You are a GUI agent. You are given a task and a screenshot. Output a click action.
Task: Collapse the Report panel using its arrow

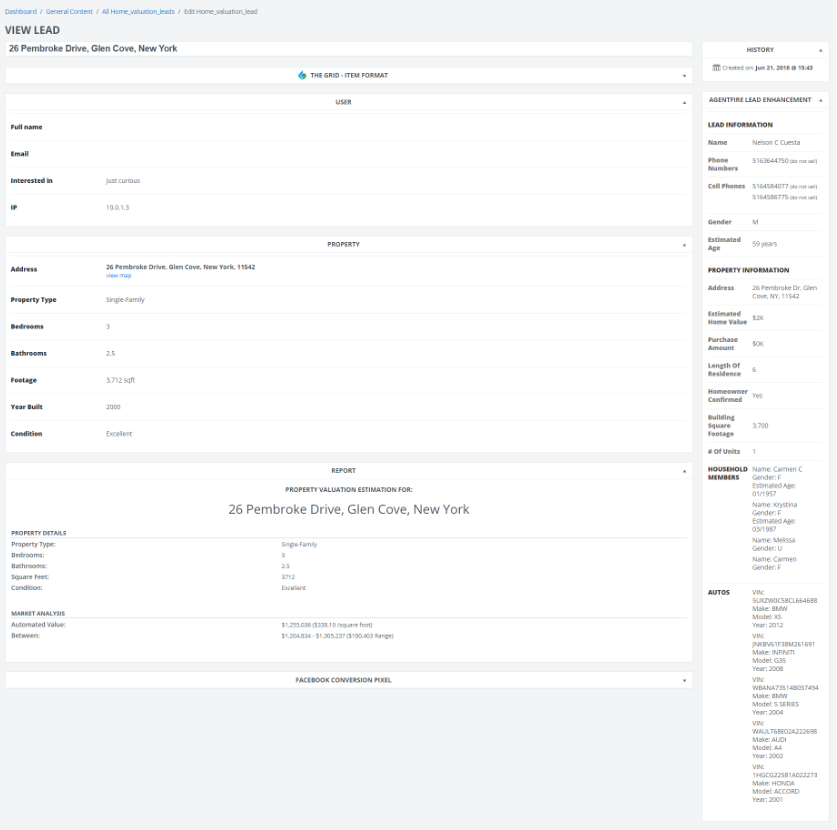pos(685,471)
